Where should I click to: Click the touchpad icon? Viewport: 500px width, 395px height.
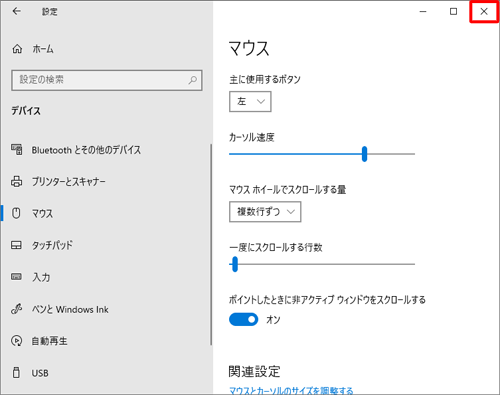[x=16, y=245]
